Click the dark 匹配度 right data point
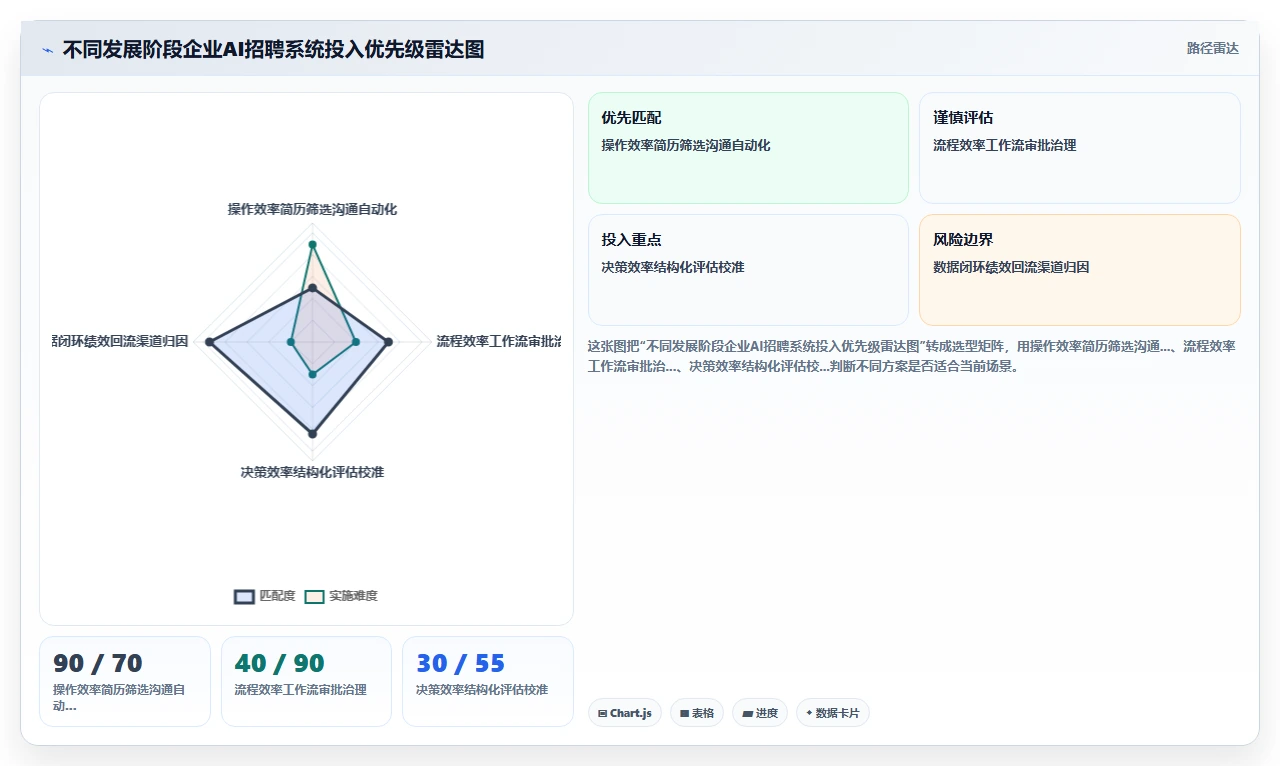Image resolution: width=1280 pixels, height=766 pixels. click(x=389, y=342)
